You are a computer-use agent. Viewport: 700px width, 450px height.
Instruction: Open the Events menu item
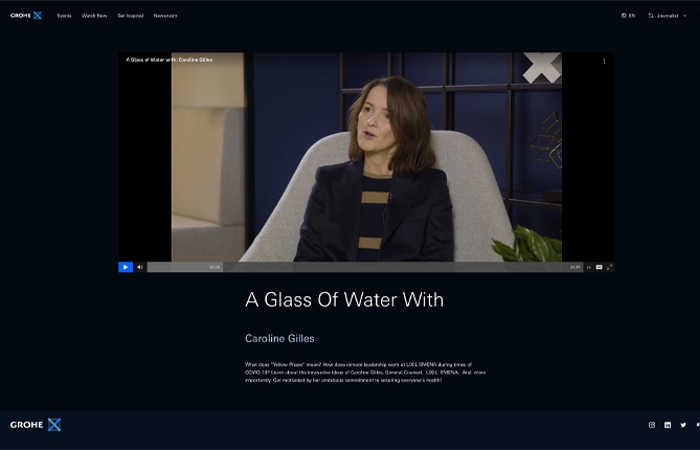[x=64, y=16]
